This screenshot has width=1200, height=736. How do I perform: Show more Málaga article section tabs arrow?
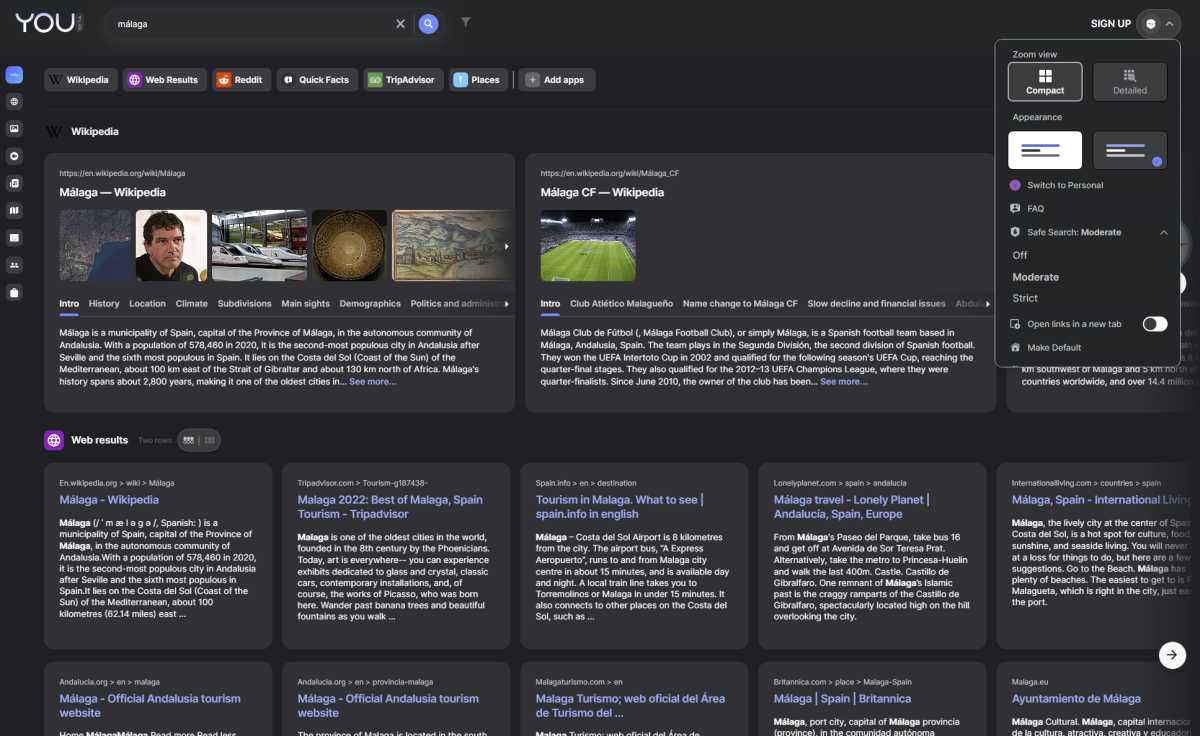coord(507,304)
